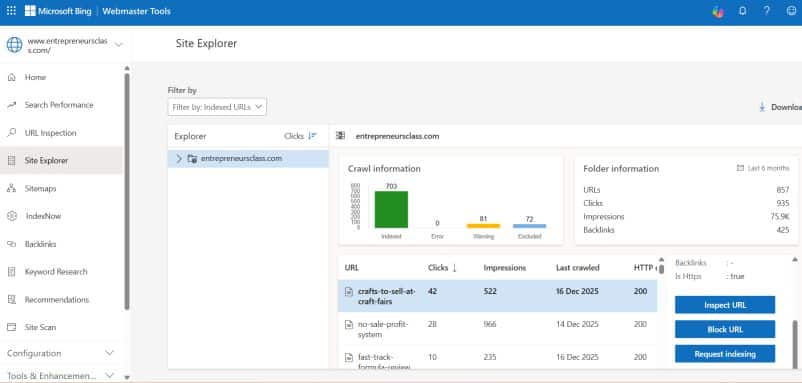Open the Filter by Indexed URLs dropdown
Image resolution: width=802 pixels, height=383 pixels.
[217, 107]
